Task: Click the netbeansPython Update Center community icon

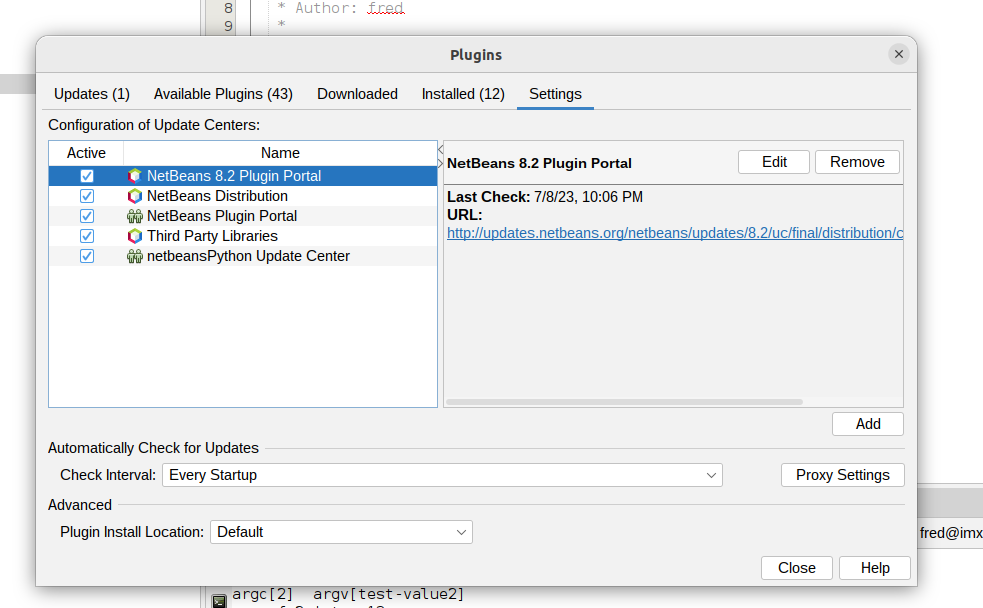Action: coord(135,256)
